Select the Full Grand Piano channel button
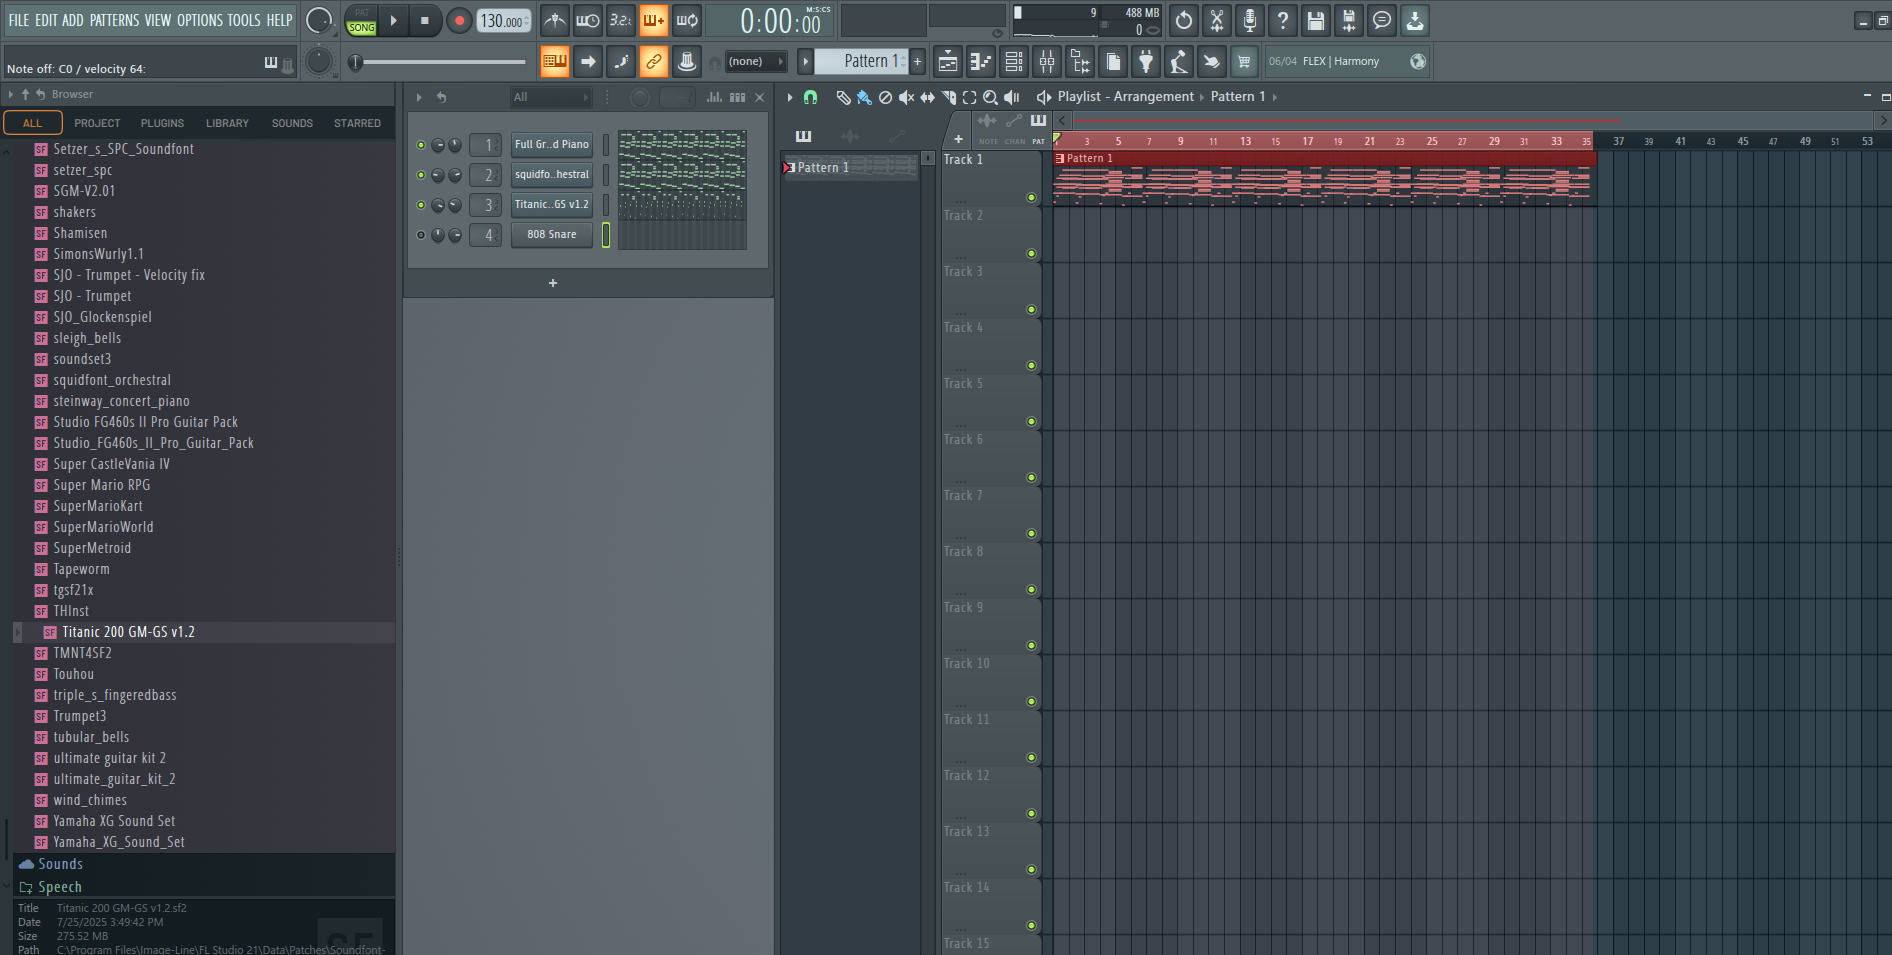 552,145
